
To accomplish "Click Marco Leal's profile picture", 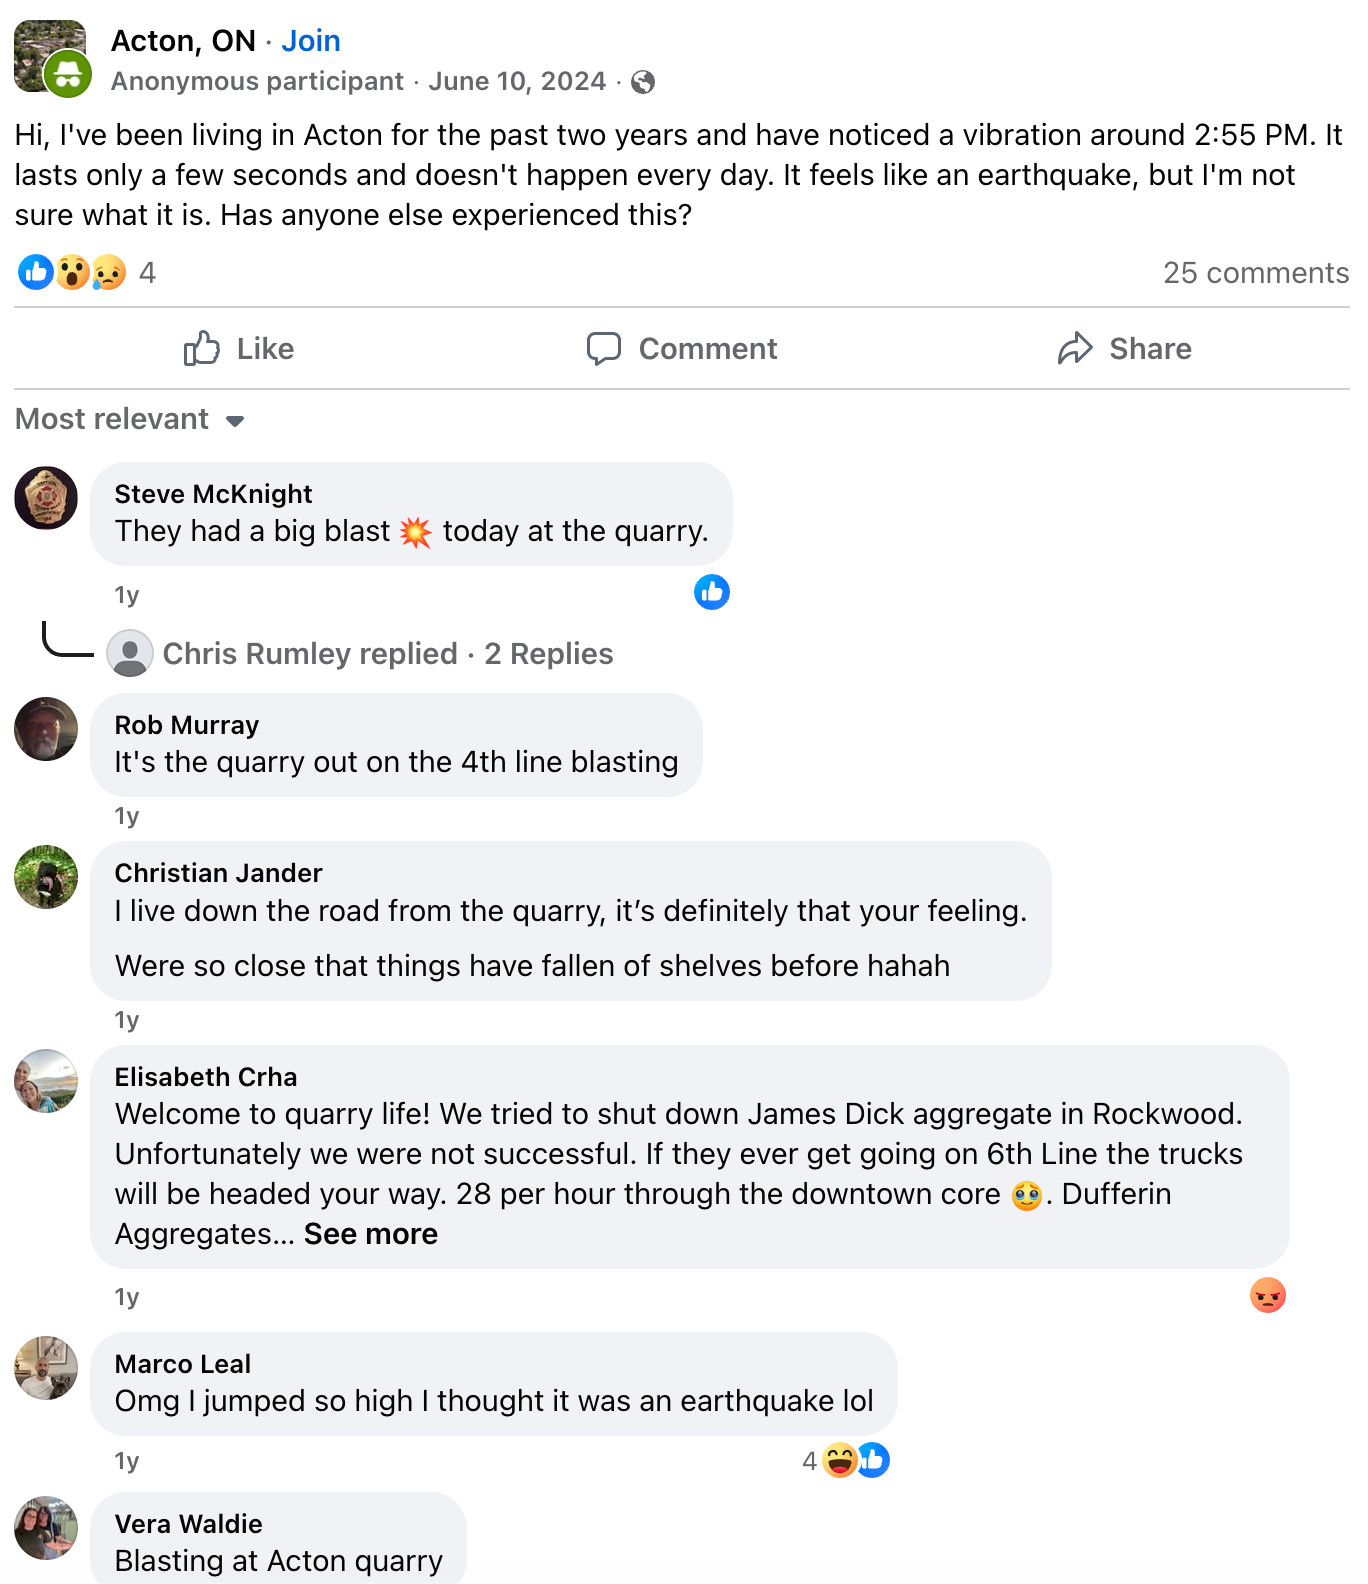I will coord(46,1368).
